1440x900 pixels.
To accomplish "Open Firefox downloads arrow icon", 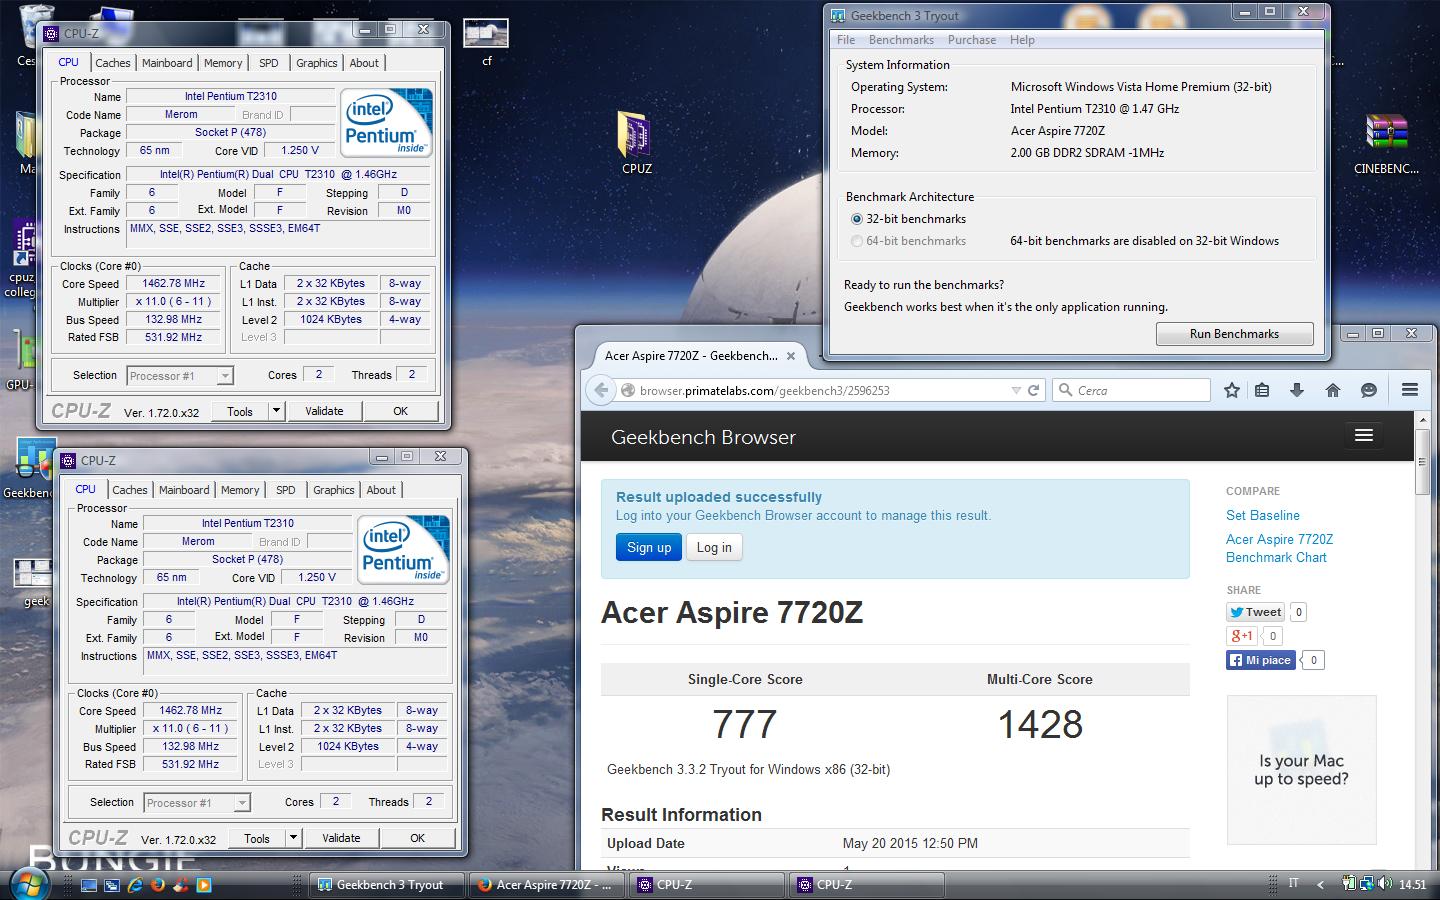I will click(x=1297, y=390).
